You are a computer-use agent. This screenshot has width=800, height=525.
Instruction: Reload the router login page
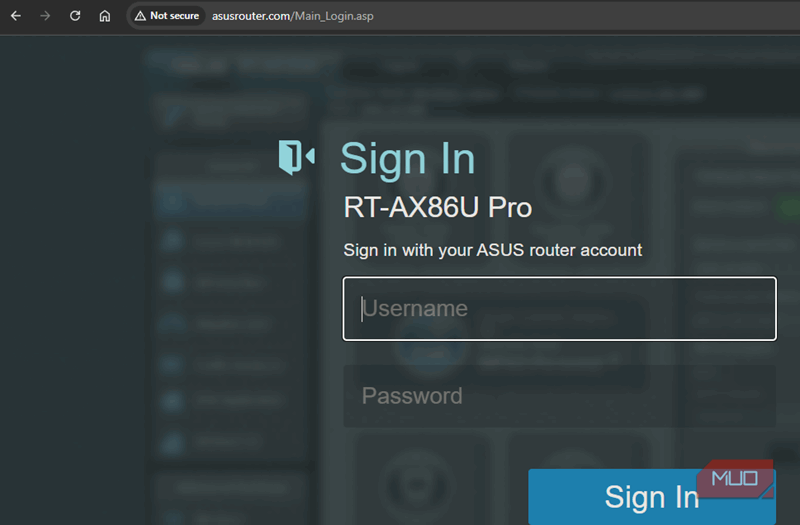75,16
